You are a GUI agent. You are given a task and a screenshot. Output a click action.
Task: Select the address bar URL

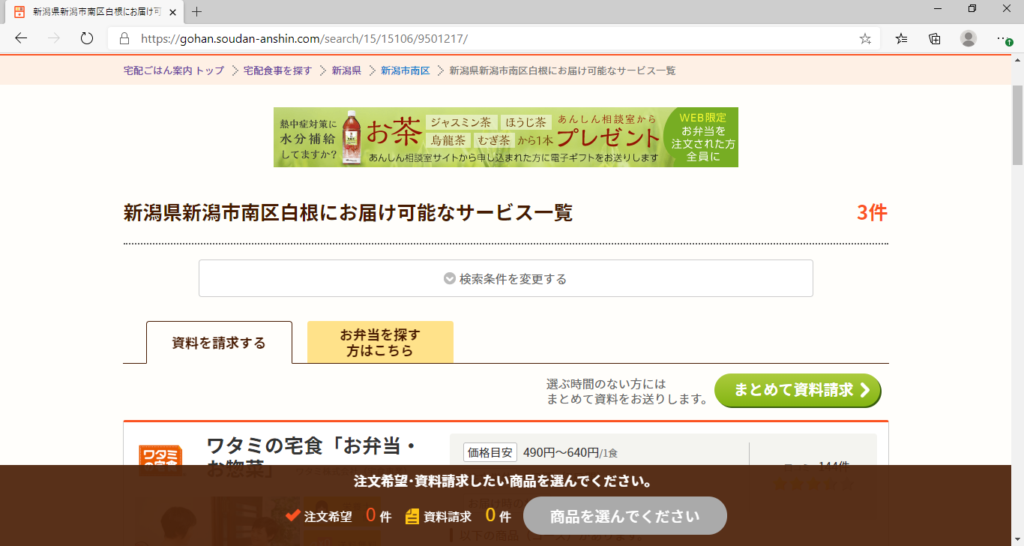pos(304,39)
